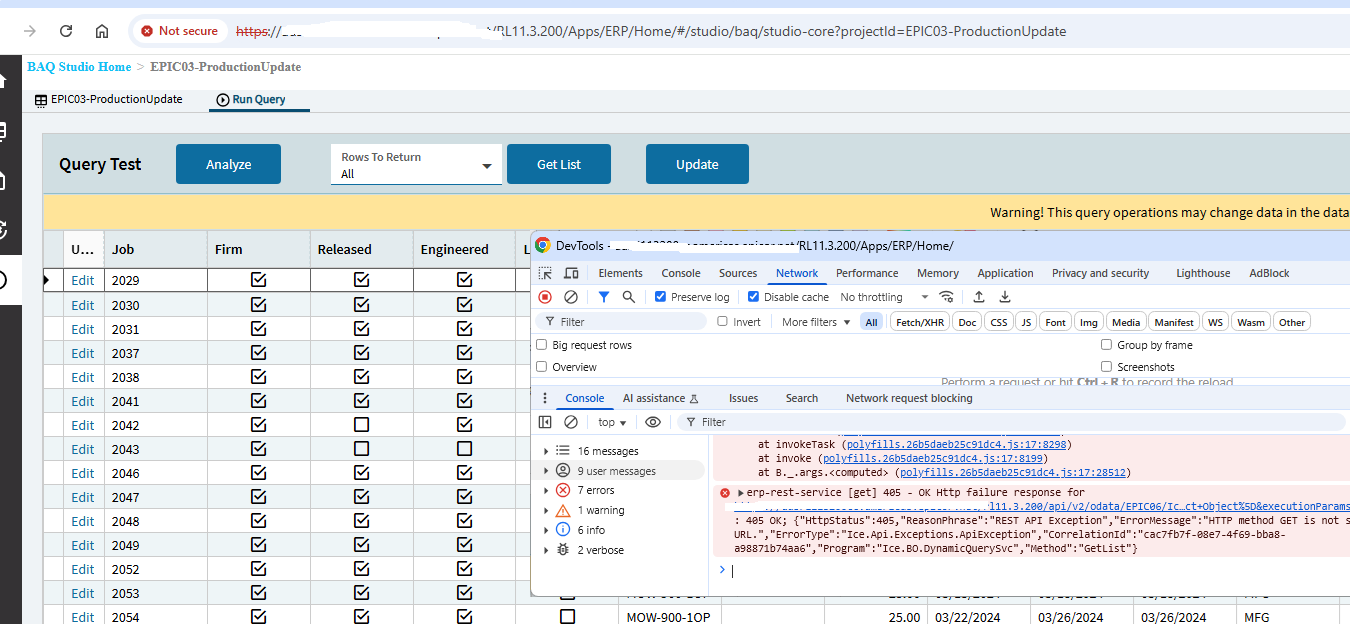
Task: Open the Rows To Return dropdown
Action: point(416,165)
